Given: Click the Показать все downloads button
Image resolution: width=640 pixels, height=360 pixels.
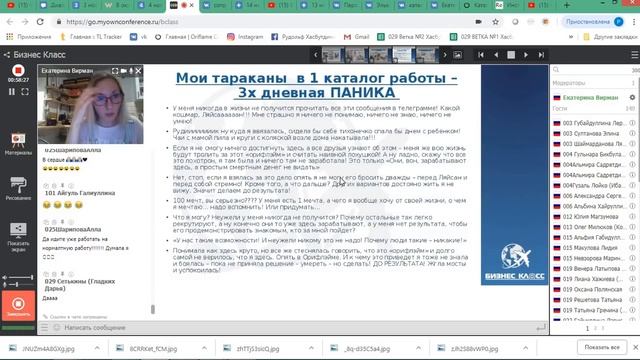Looking at the screenshot, I should [x=602, y=347].
